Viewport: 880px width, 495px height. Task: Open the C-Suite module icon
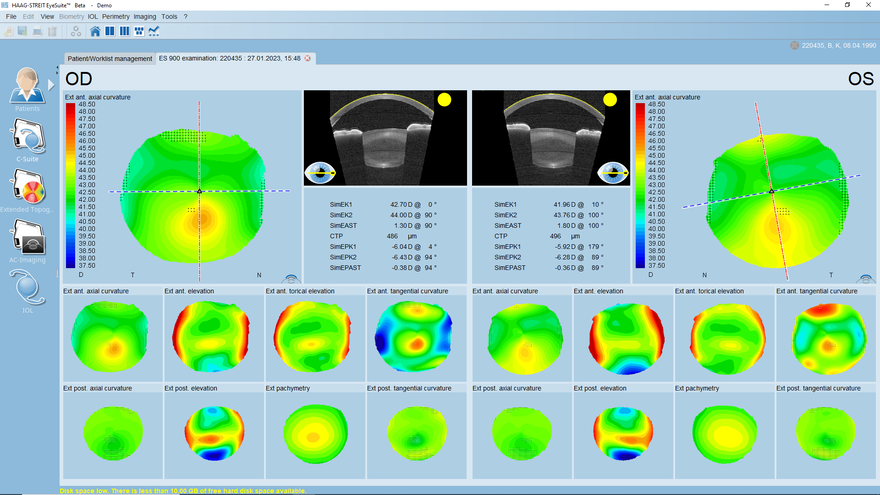pos(27,137)
